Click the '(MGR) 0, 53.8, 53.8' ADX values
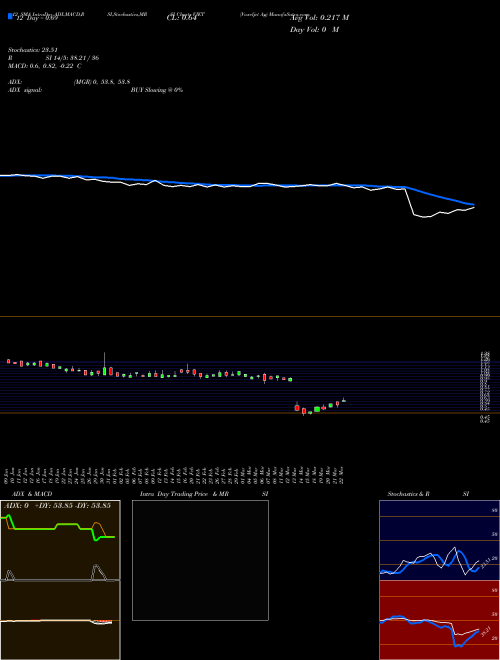The width and height of the screenshot is (500, 660). [x=101, y=82]
